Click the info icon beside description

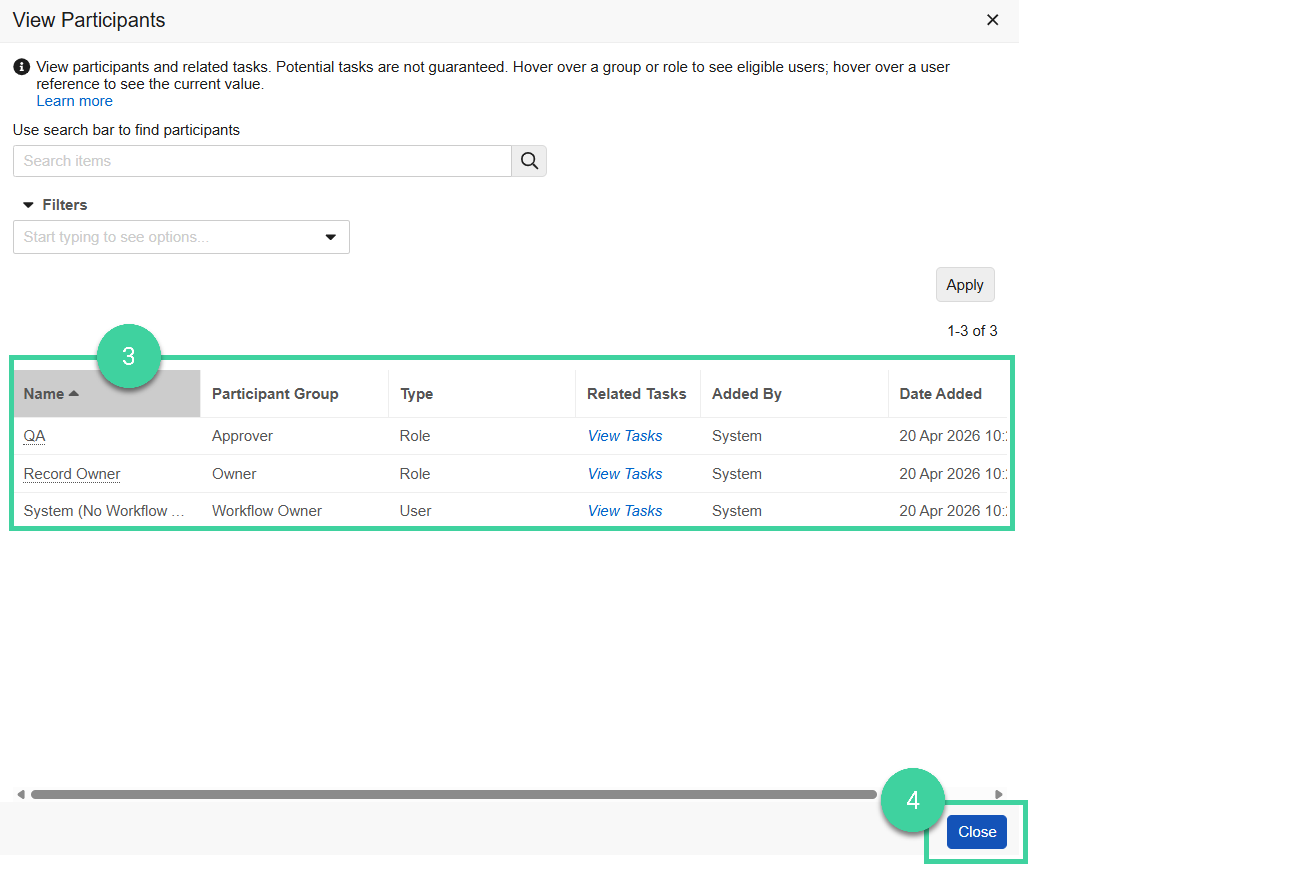tap(21, 67)
